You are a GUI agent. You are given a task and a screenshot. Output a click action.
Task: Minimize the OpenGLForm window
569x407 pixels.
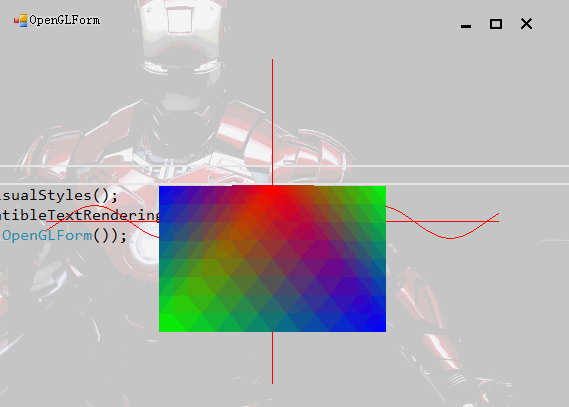point(466,26)
